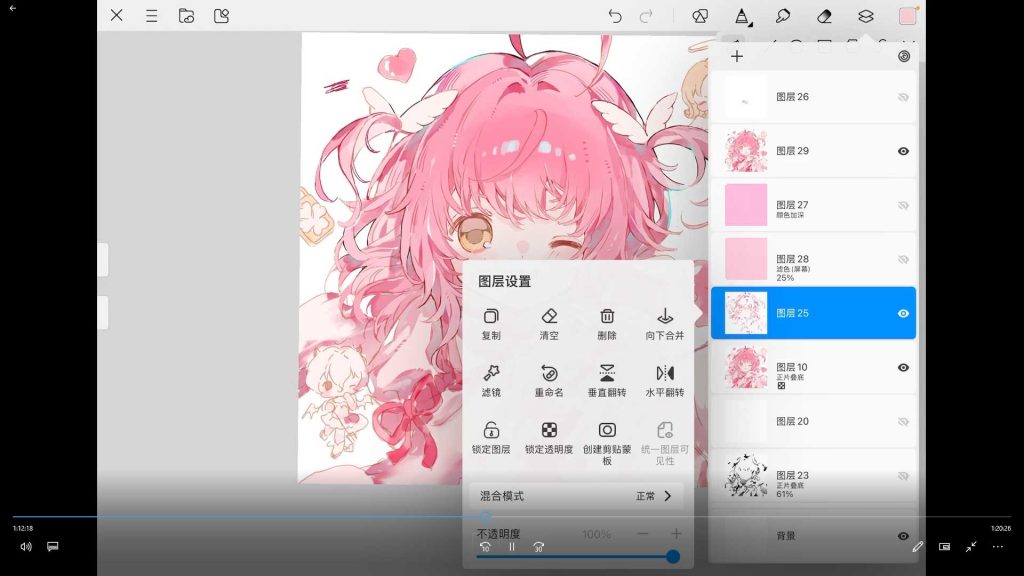Flip layer vertically with 垂直翻转
This screenshot has width=1024, height=576.
(x=607, y=381)
